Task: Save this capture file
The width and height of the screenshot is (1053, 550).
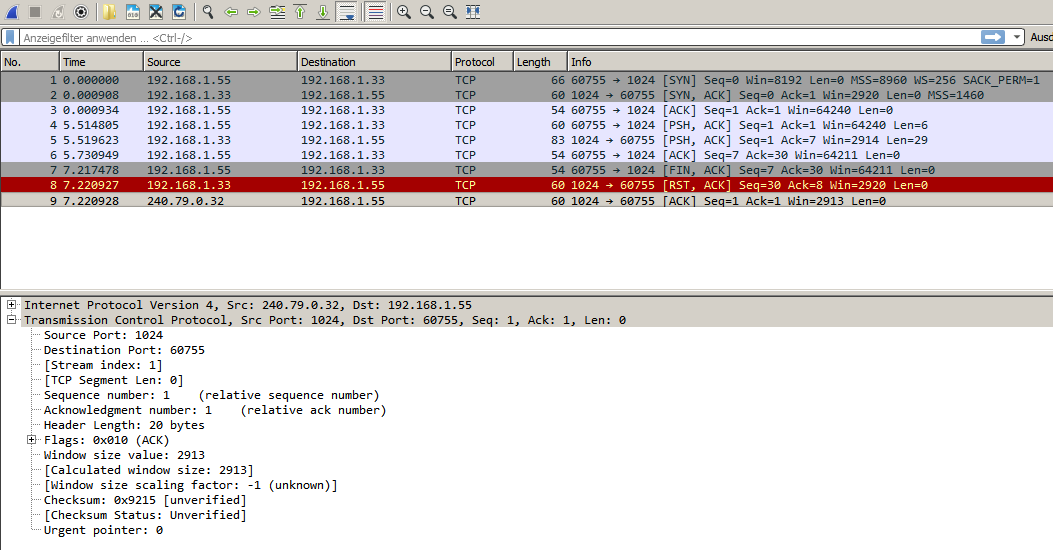Action: pyautogui.click(x=132, y=12)
